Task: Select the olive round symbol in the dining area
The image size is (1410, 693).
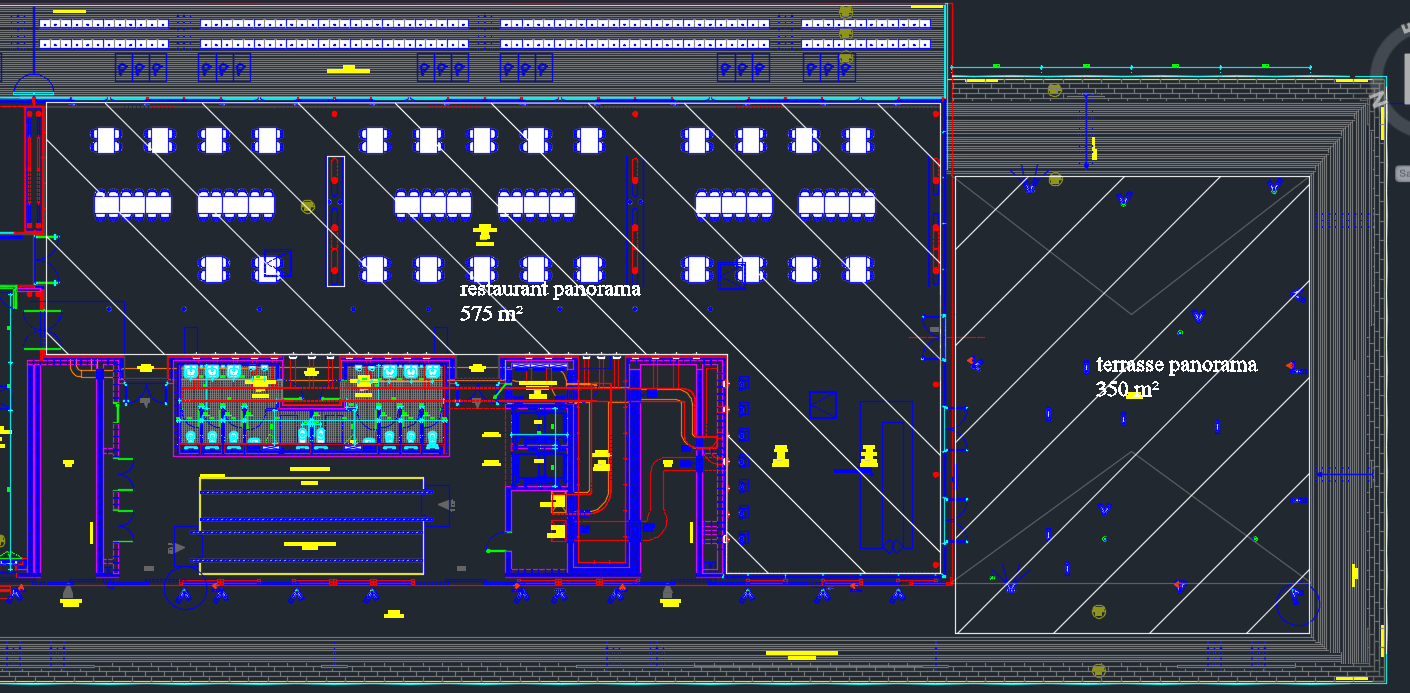Action: [x=308, y=206]
